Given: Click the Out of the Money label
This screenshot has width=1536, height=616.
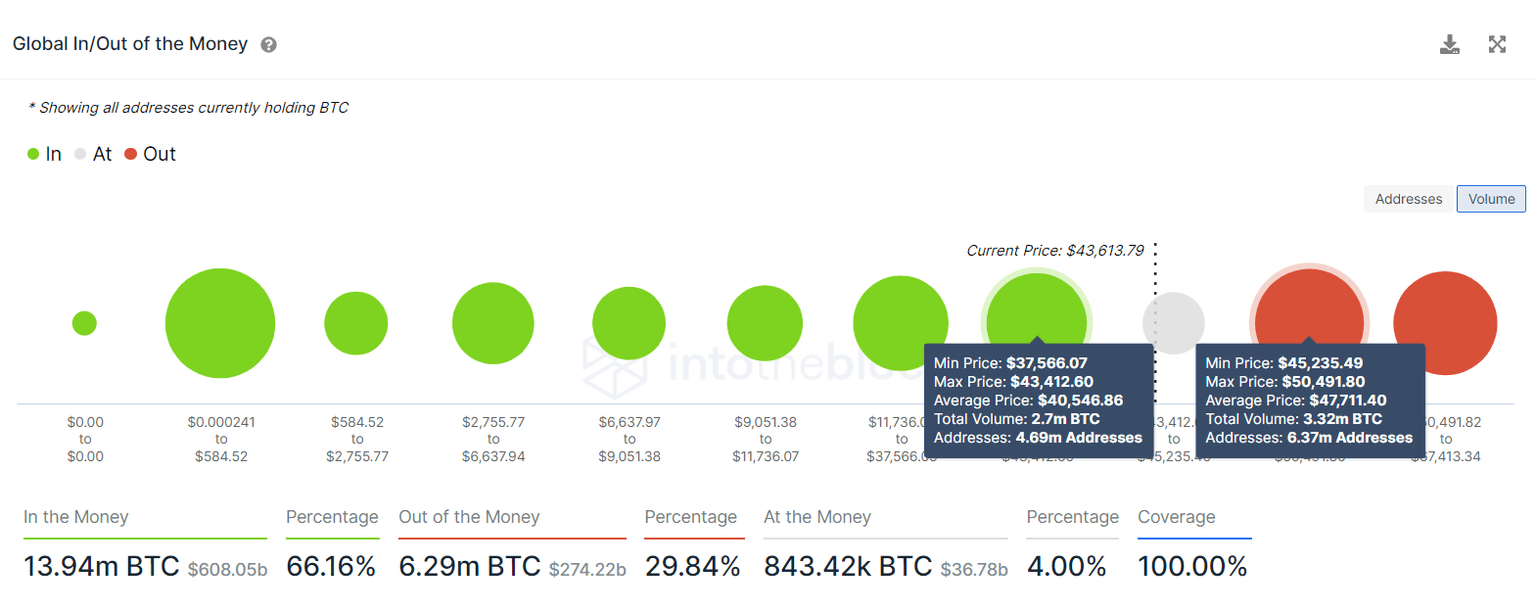Looking at the screenshot, I should pos(469,517).
